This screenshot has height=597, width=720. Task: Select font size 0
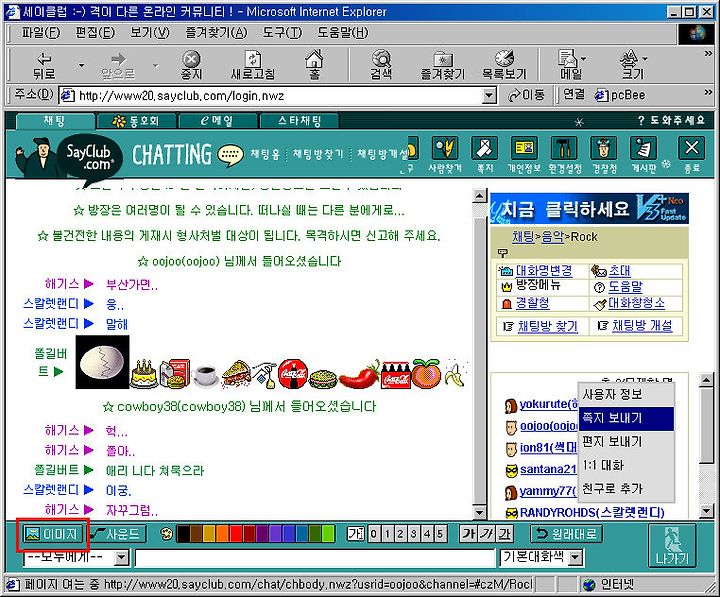(374, 534)
